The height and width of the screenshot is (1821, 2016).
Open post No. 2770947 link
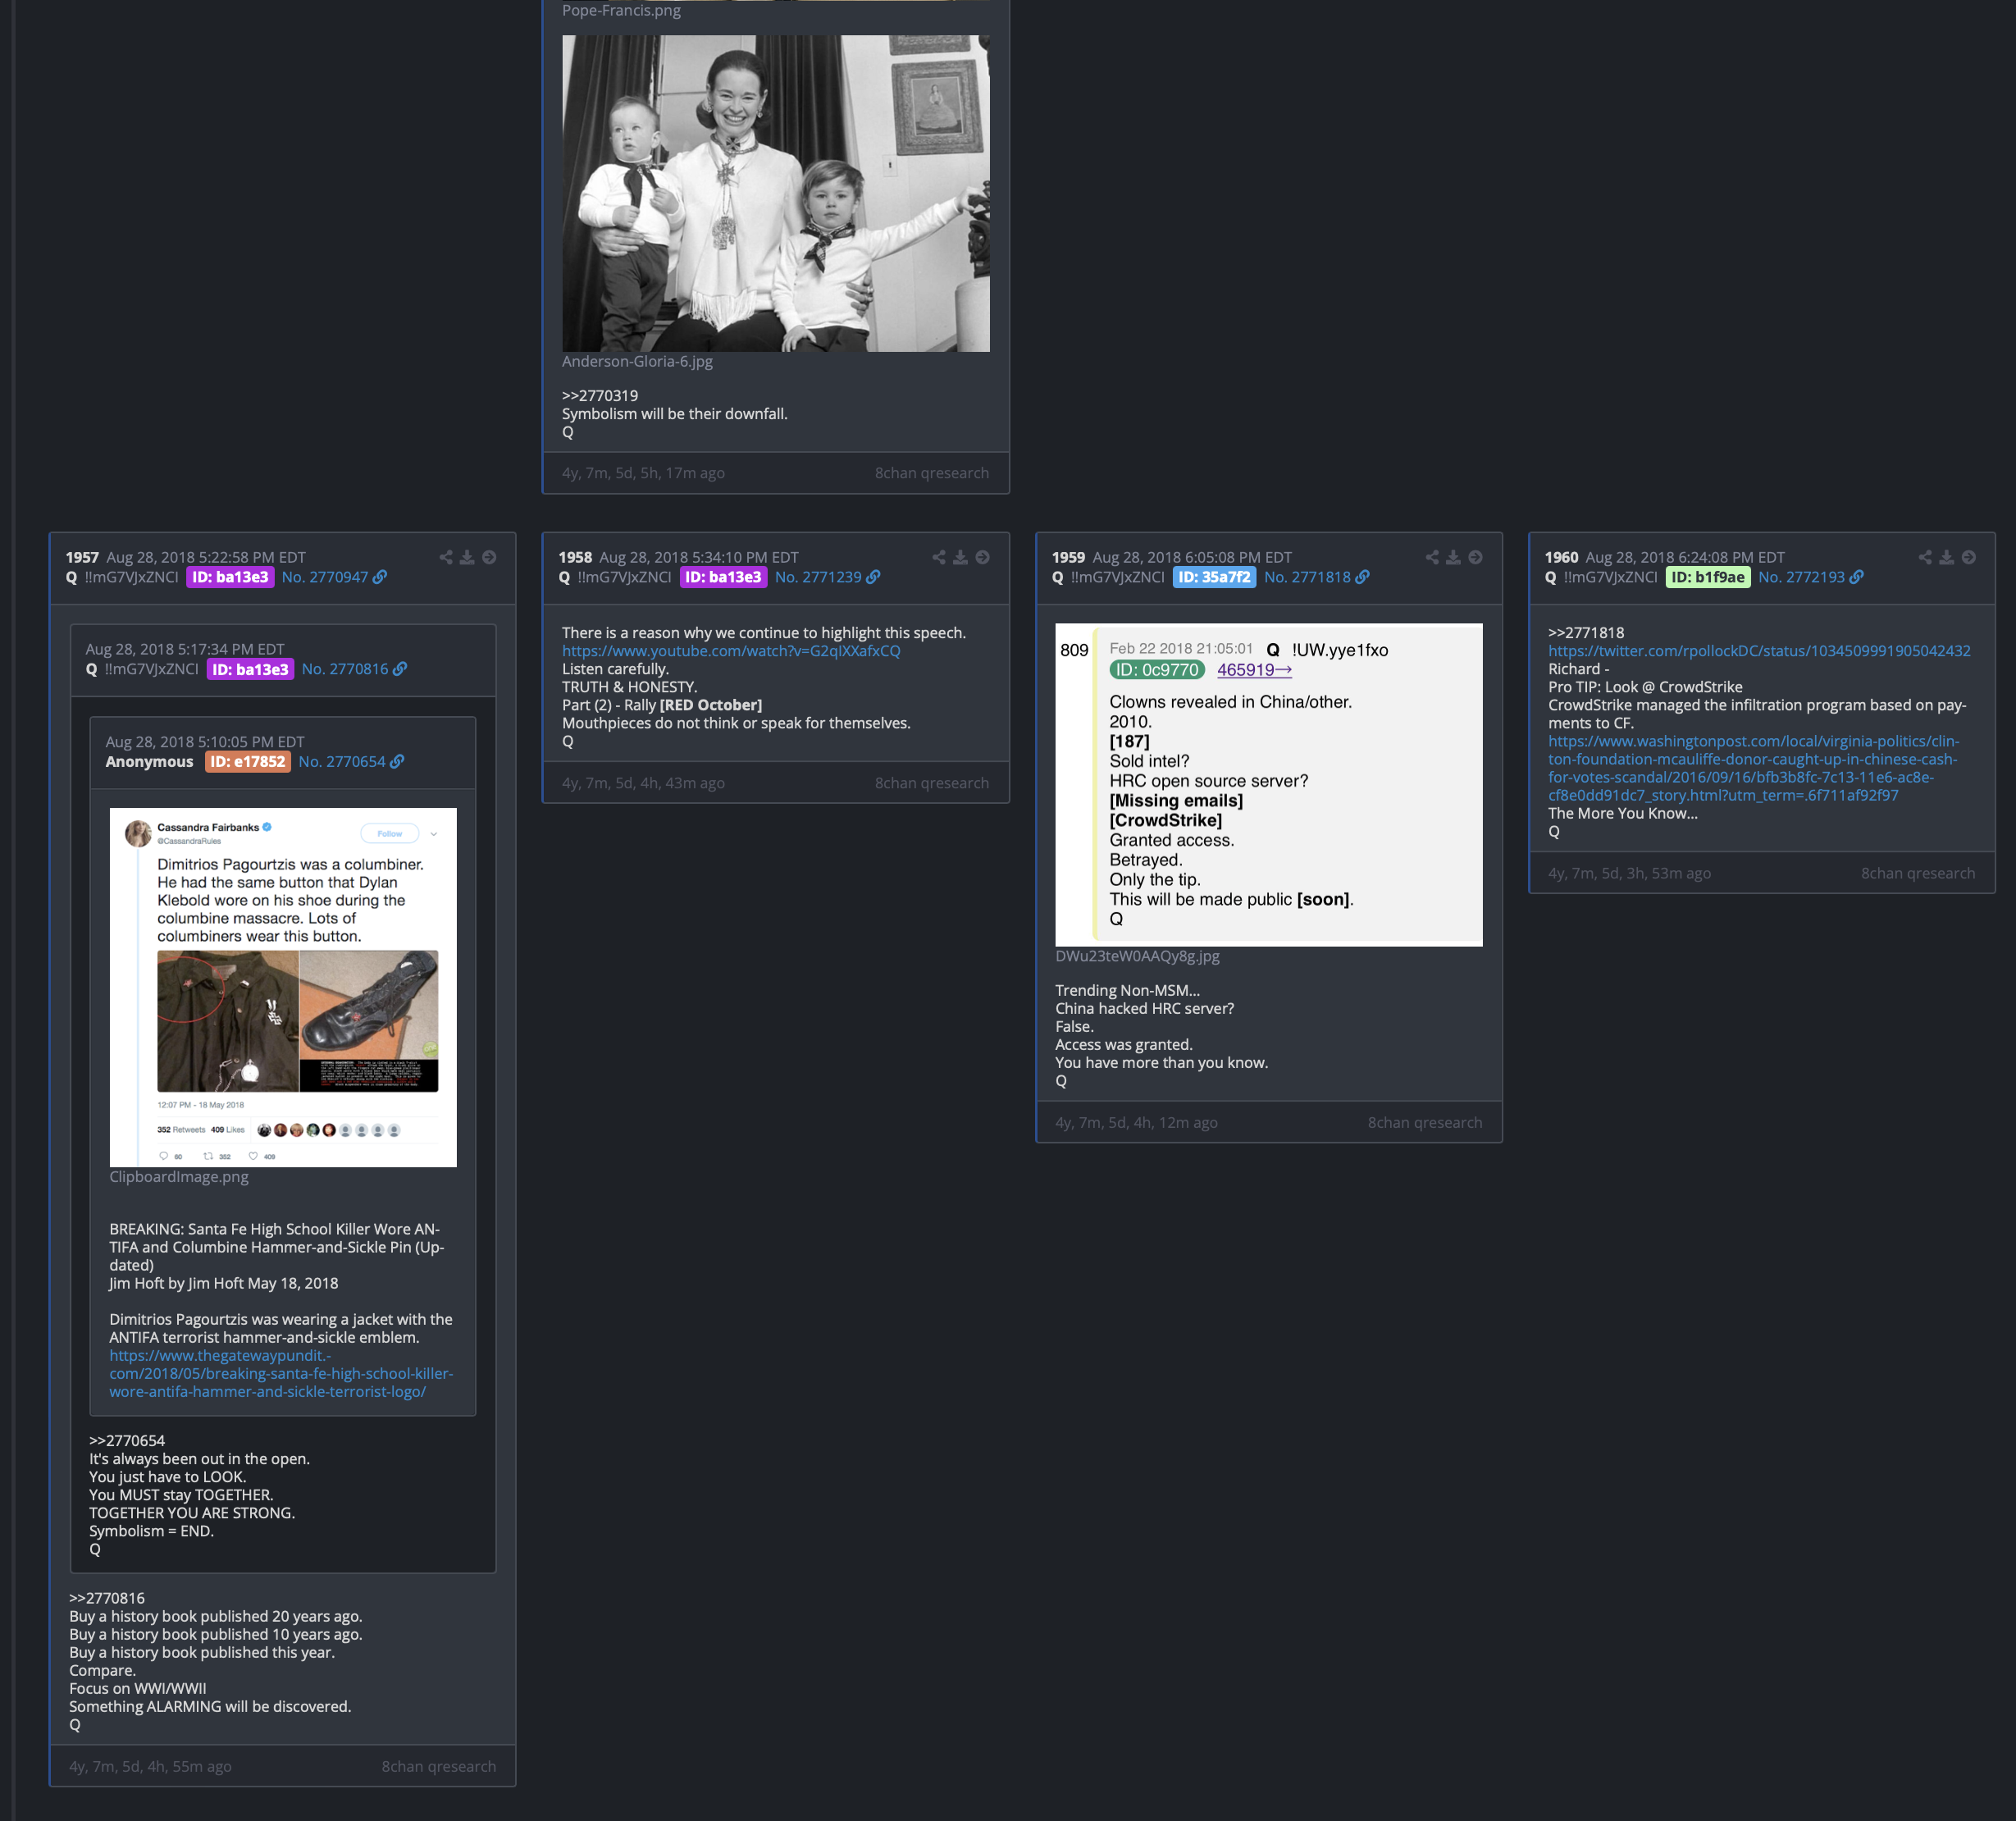point(325,577)
